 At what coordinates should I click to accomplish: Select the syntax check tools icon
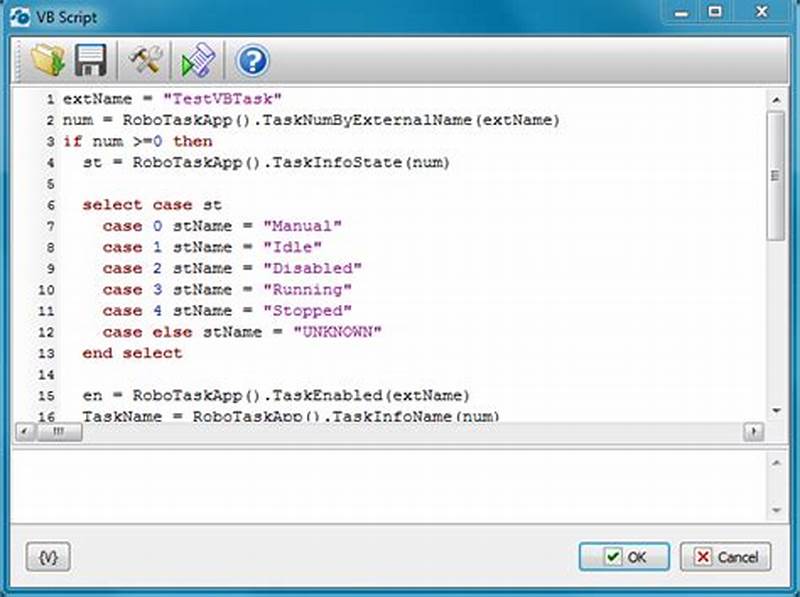[x=143, y=60]
